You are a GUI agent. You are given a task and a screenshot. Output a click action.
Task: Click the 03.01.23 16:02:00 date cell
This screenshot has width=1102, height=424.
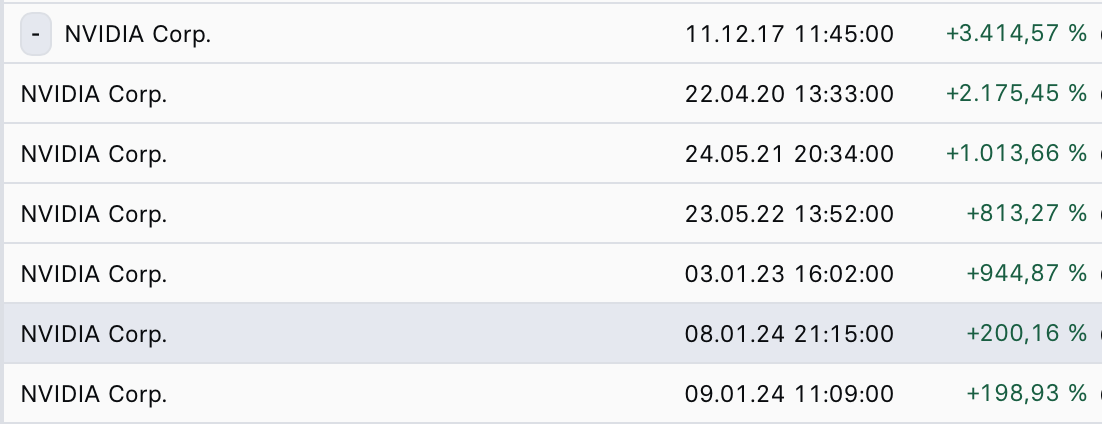click(x=789, y=274)
